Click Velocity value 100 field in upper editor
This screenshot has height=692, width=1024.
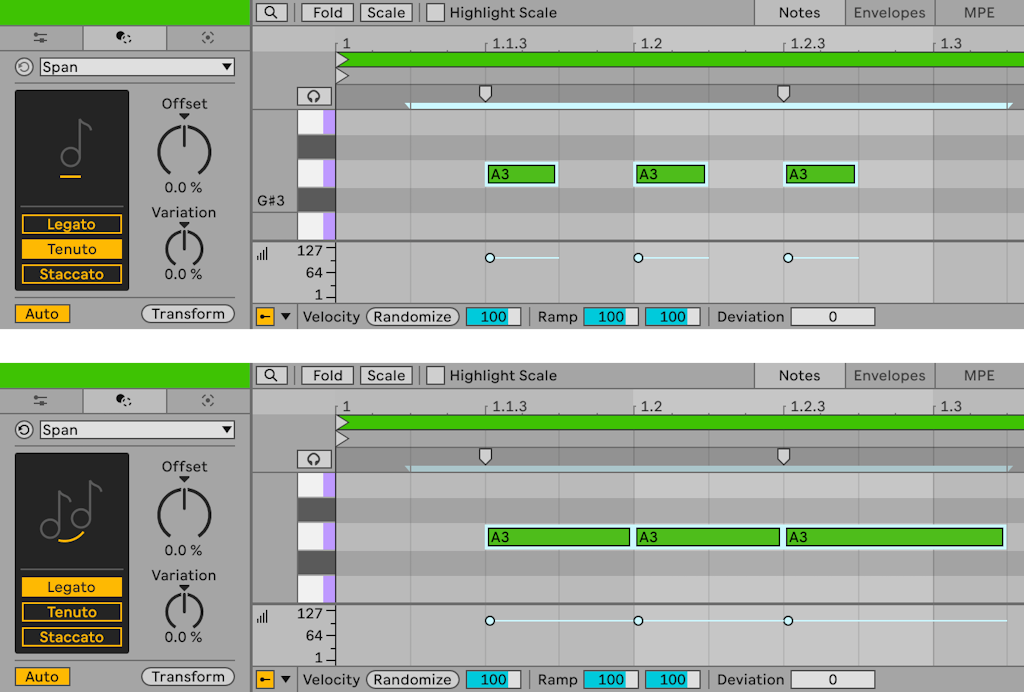[x=494, y=317]
